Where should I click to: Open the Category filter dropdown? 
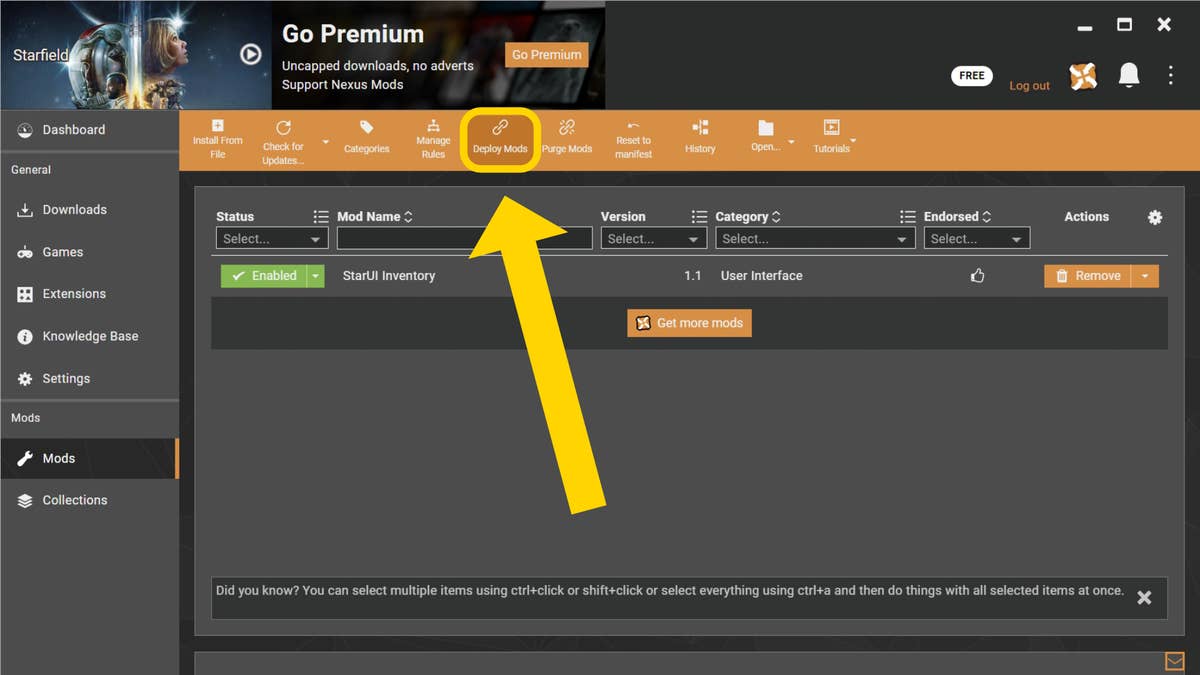pos(815,239)
